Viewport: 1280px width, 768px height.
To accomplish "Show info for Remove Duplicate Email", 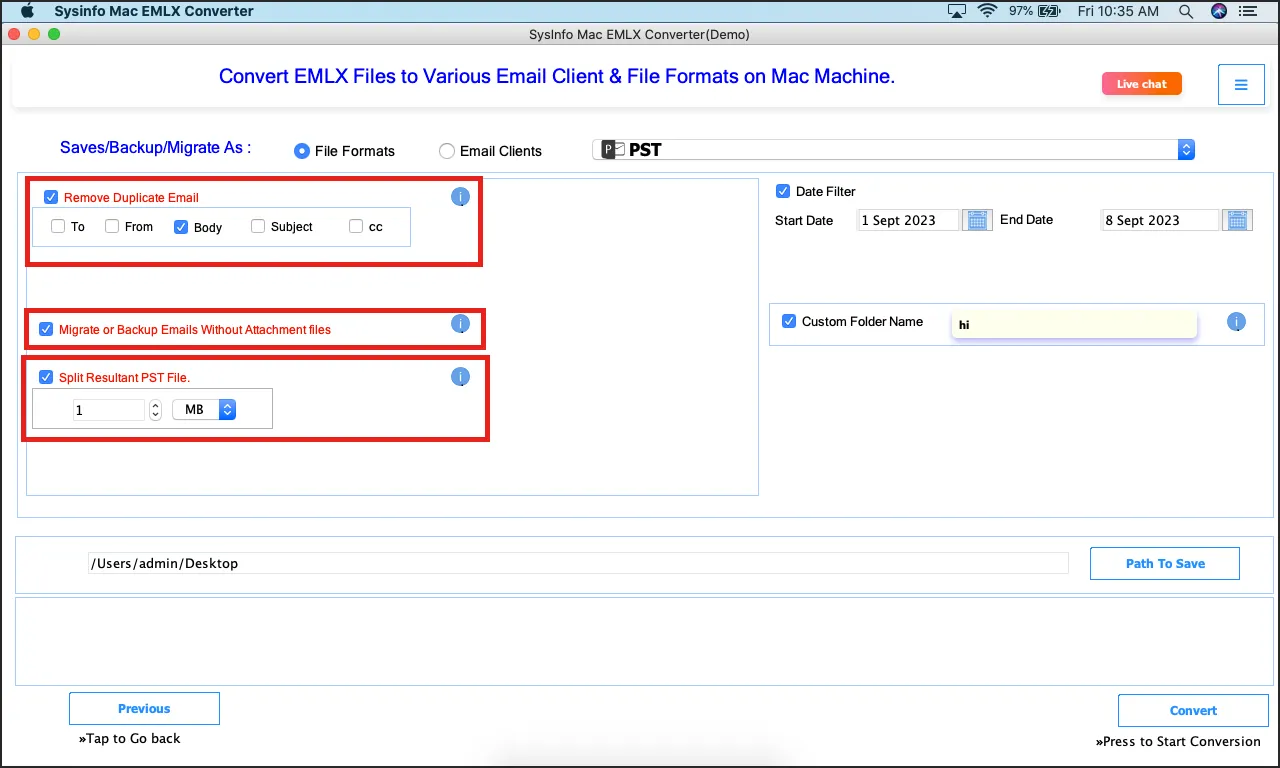I will [460, 197].
